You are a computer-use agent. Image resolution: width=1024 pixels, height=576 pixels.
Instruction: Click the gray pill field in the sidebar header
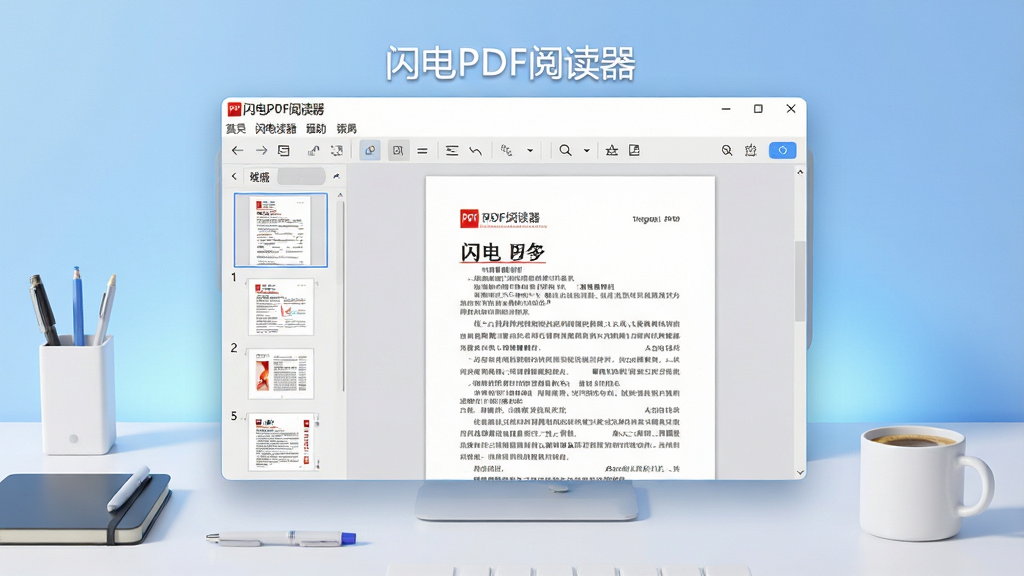(x=301, y=176)
